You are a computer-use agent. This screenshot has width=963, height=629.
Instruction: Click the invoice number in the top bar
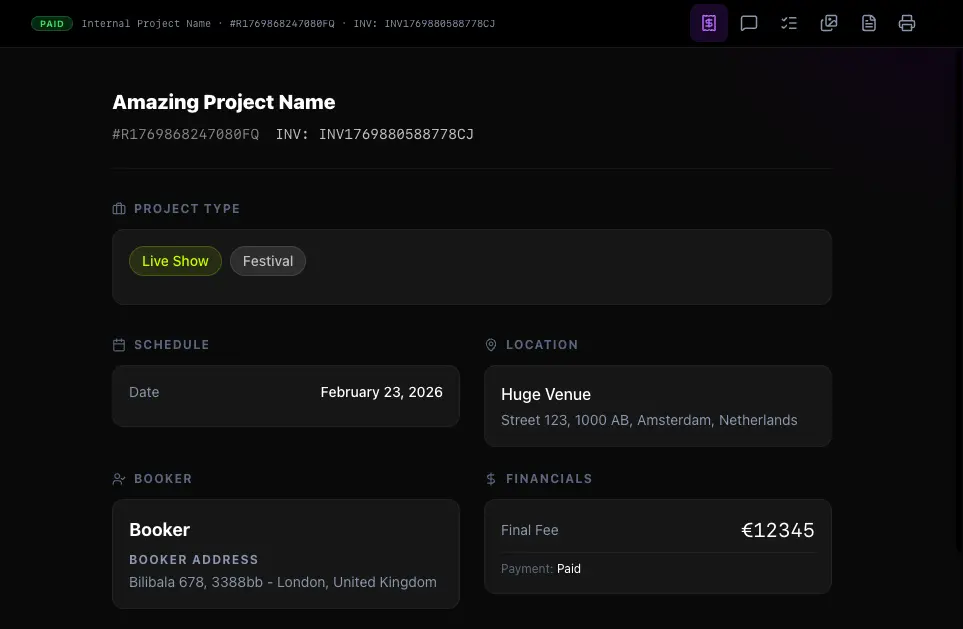point(424,23)
